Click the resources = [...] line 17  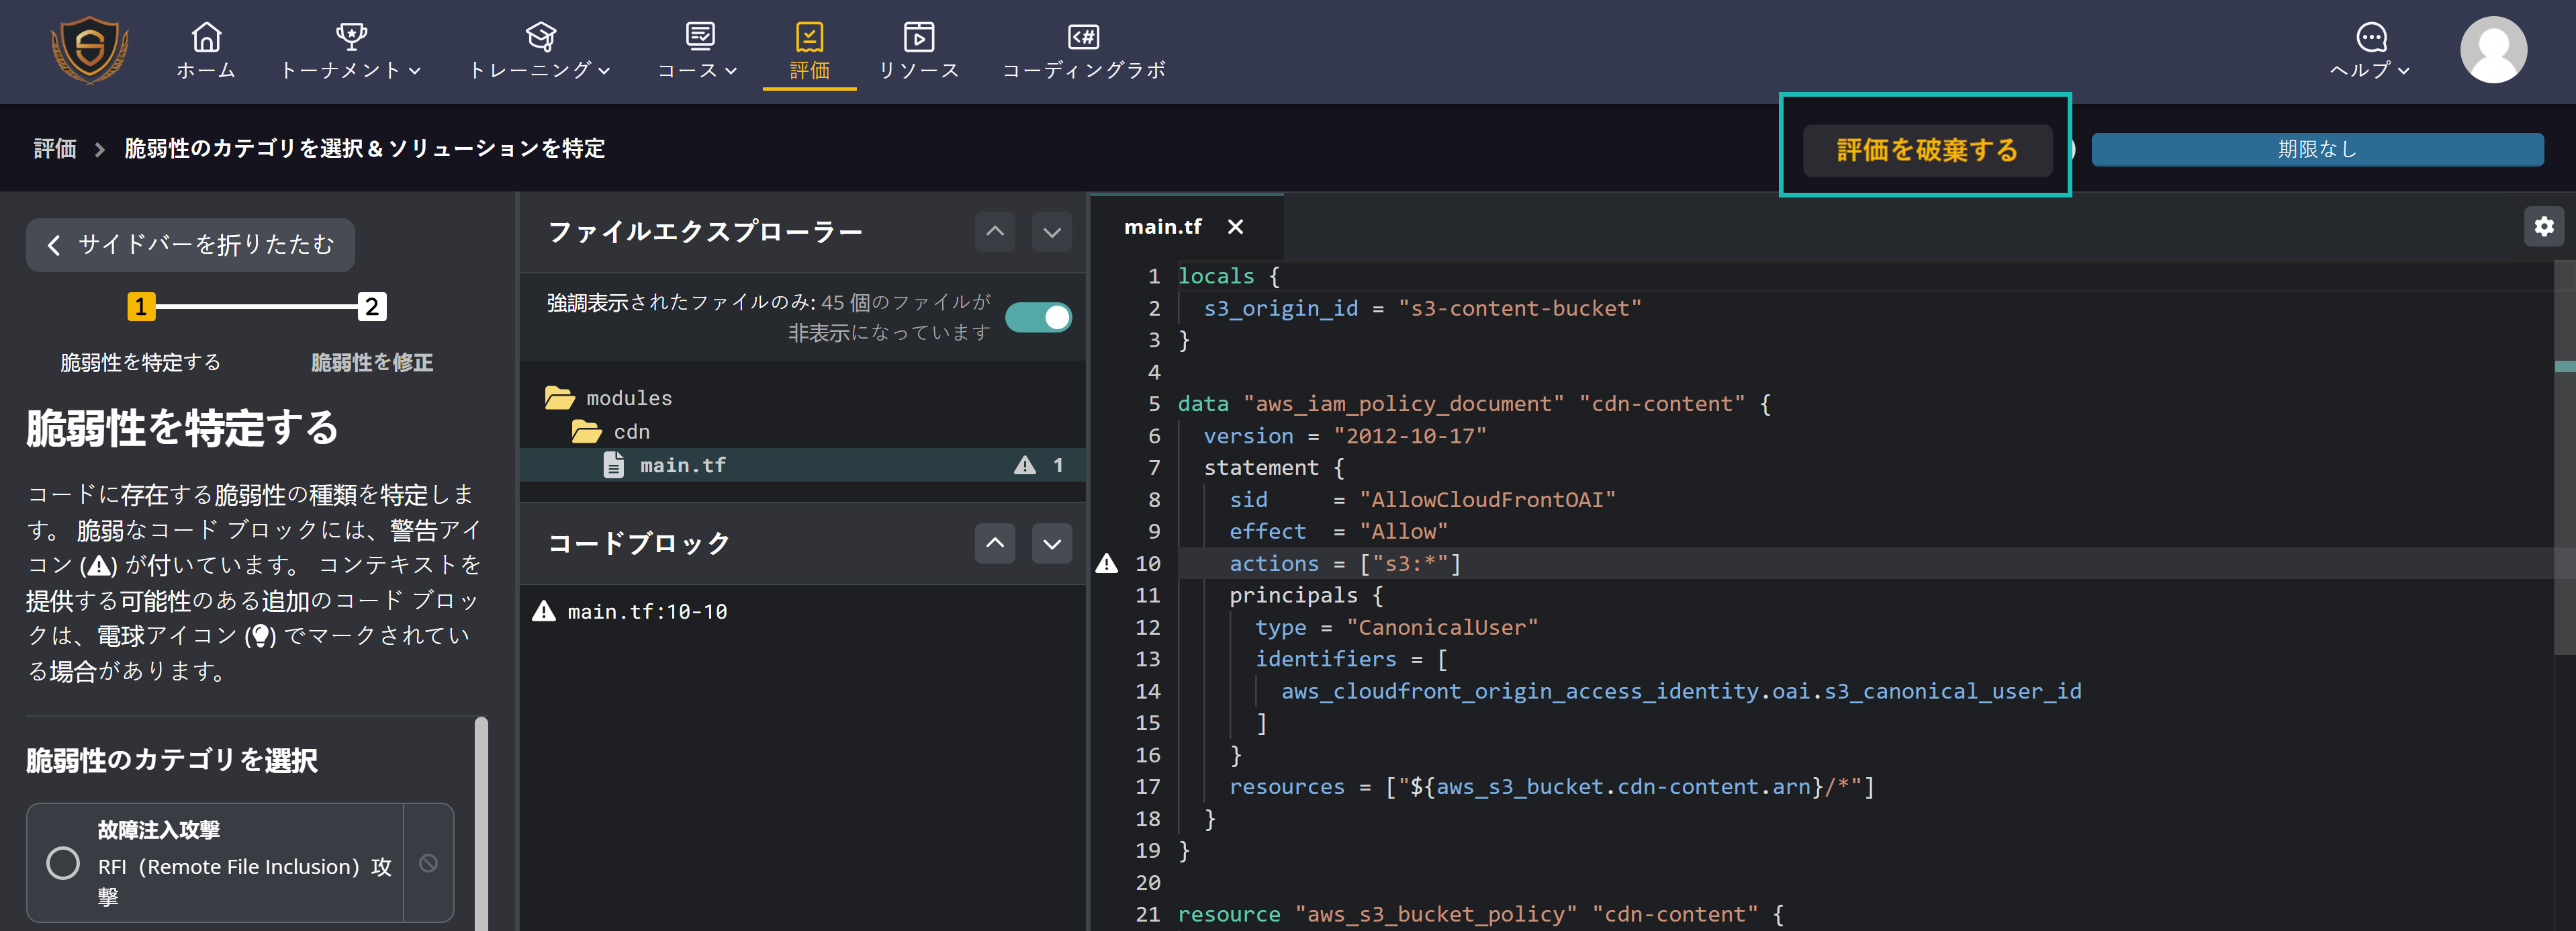(1552, 787)
